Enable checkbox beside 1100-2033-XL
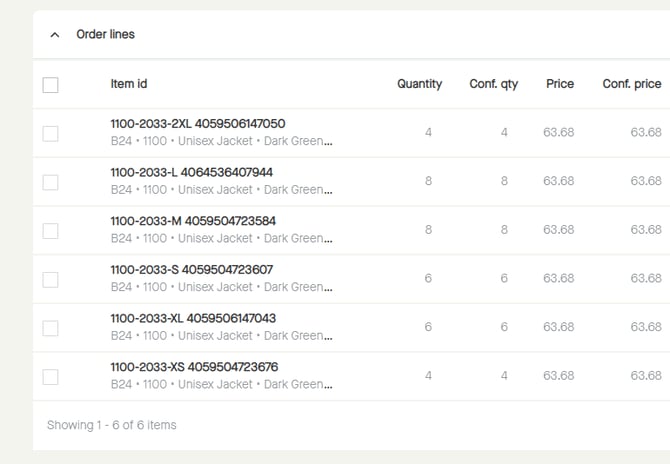Viewport: 670px width, 464px height. point(51,328)
